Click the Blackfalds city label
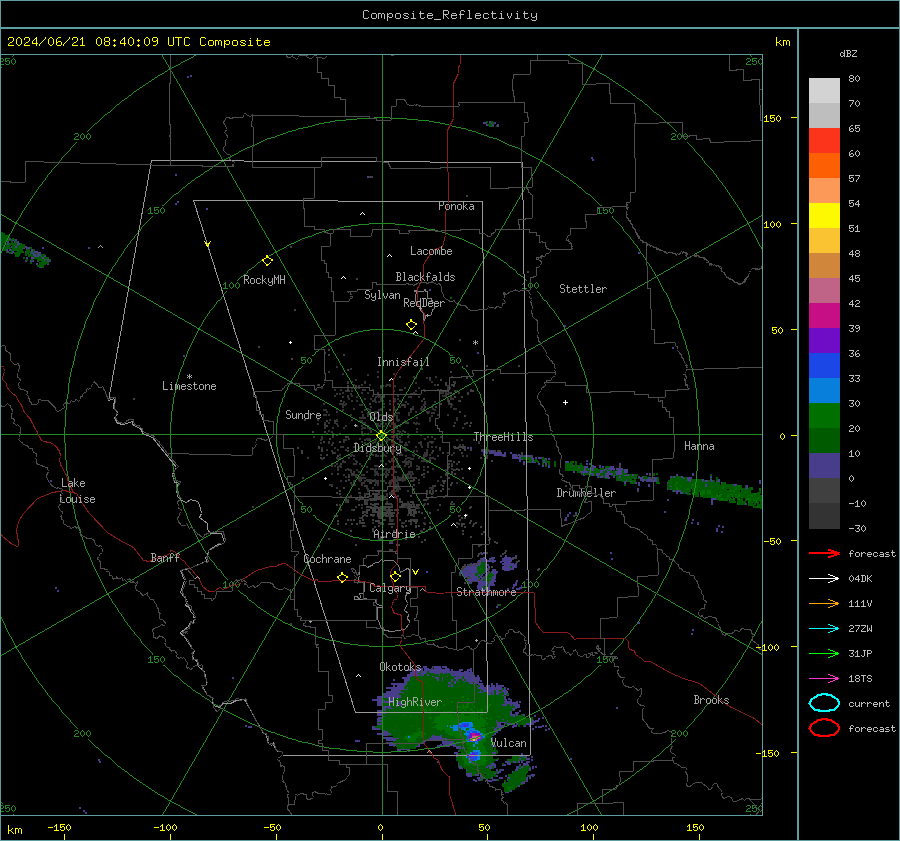This screenshot has width=900, height=841. (425, 277)
